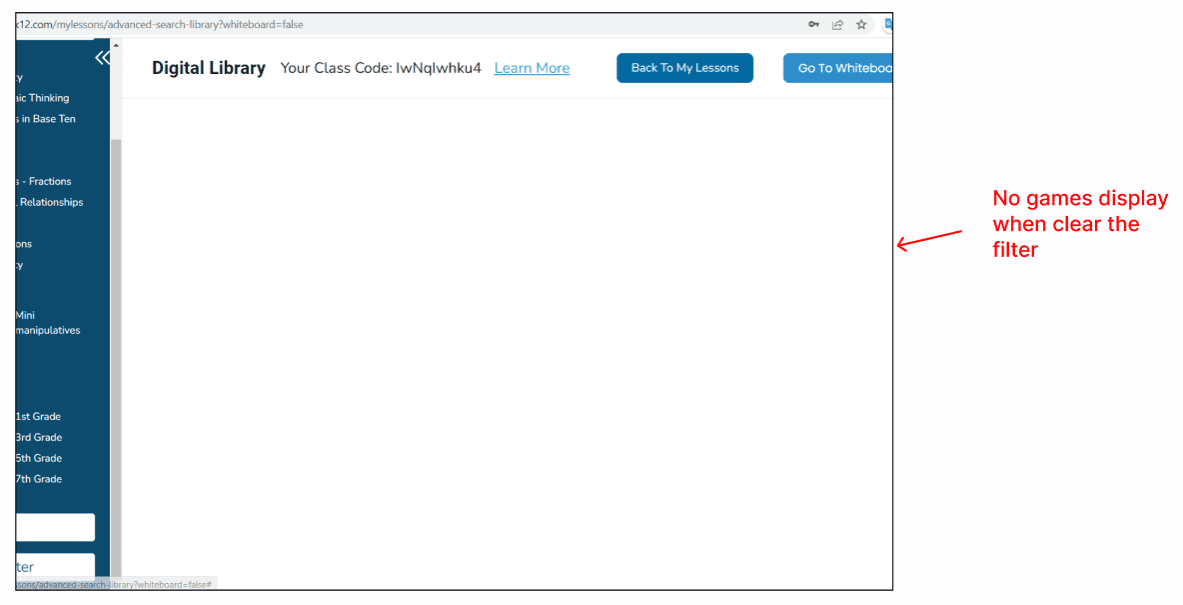Click the Go To Whiteboard button

click(x=838, y=68)
